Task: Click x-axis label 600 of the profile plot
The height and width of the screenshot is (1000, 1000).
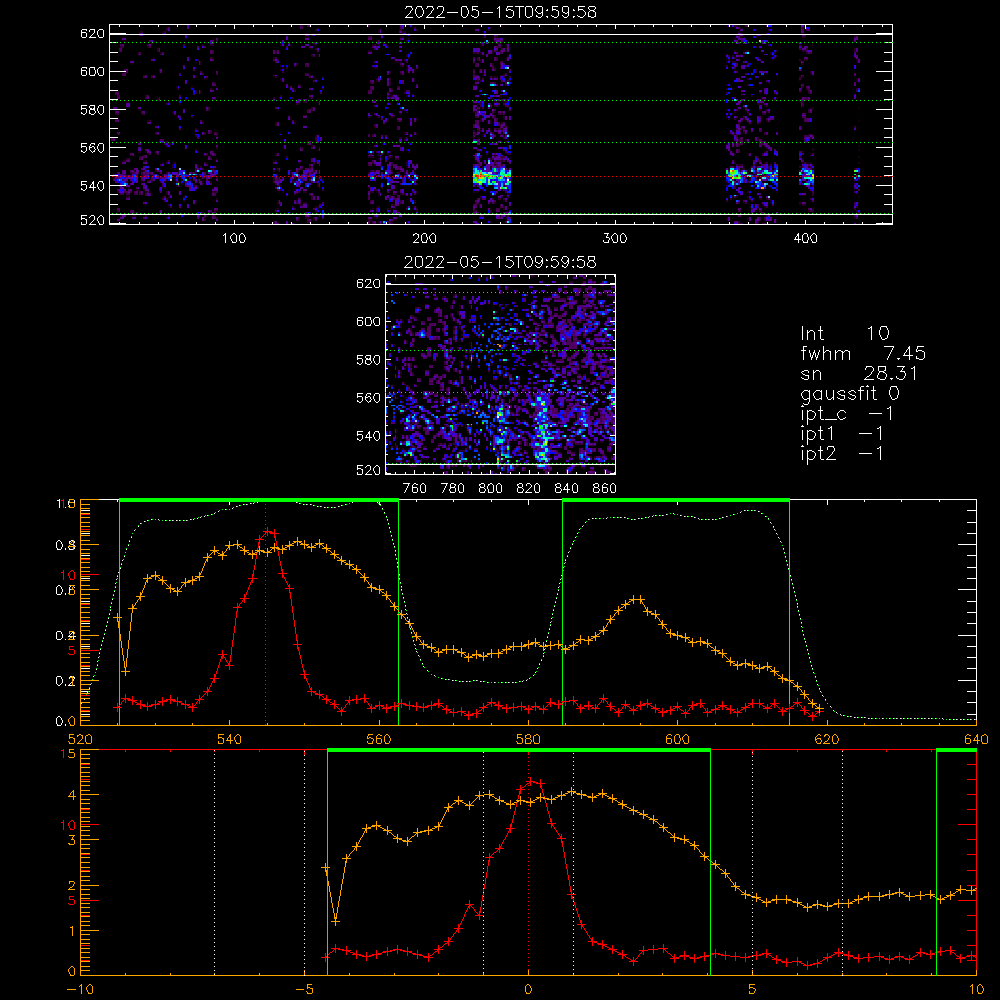Action: coord(677,740)
